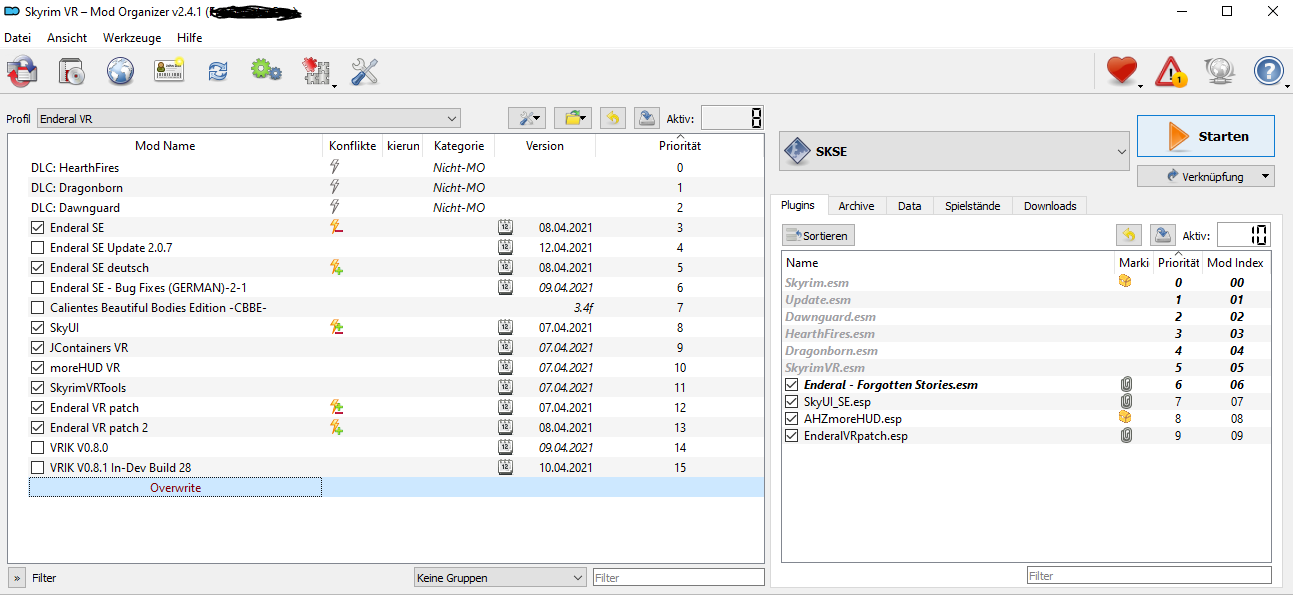Open the Profil Enderal VR dropdown
Image resolution: width=1293 pixels, height=595 pixels.
pyautogui.click(x=249, y=118)
